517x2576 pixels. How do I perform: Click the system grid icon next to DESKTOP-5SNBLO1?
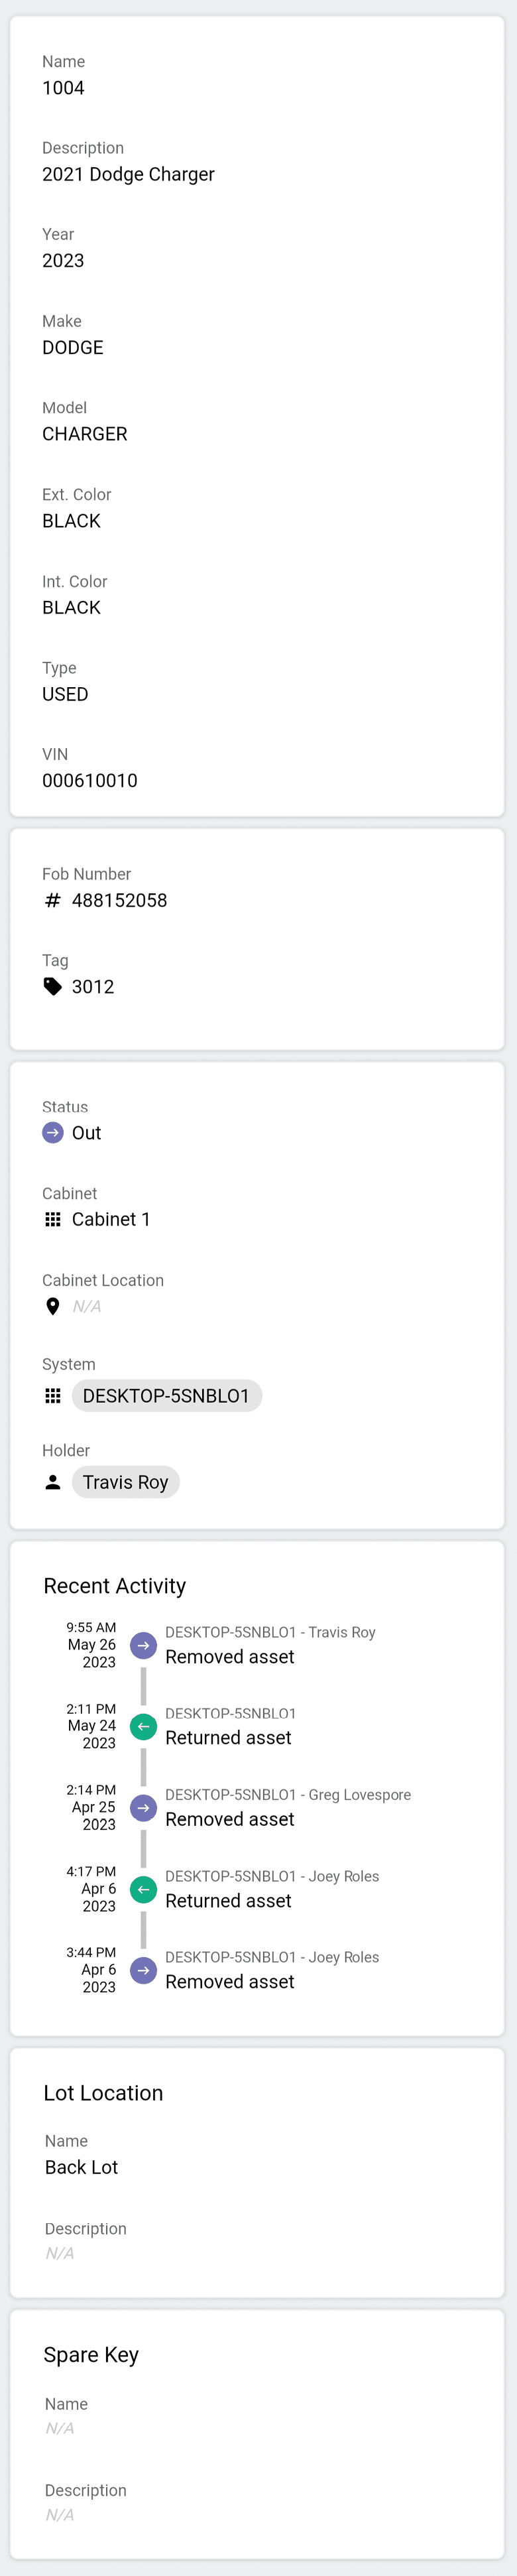click(53, 1396)
